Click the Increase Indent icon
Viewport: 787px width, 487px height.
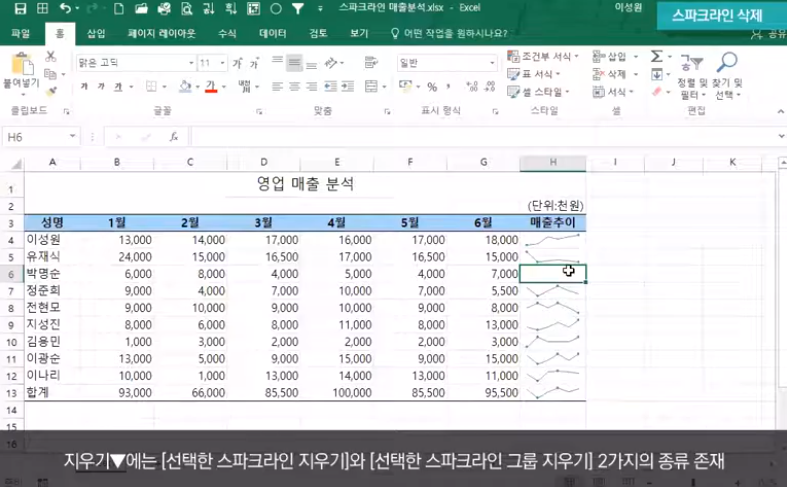pos(348,86)
